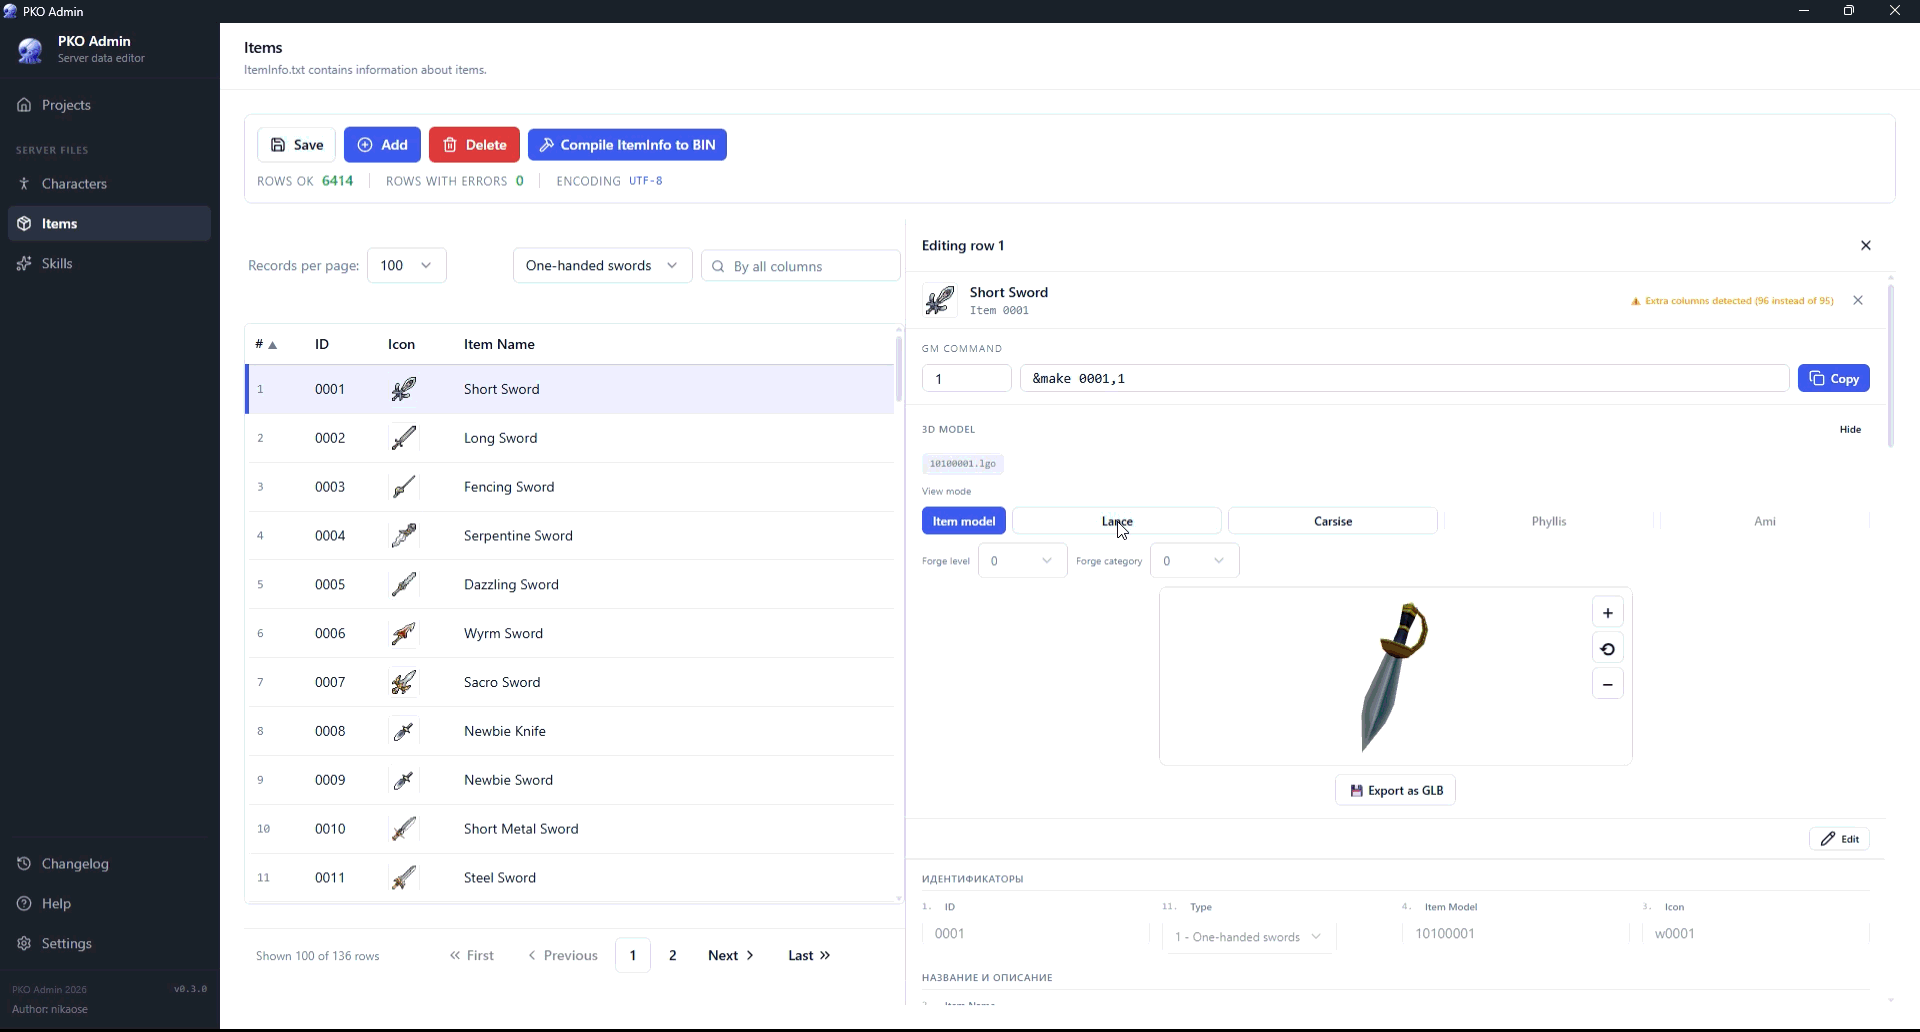
Task: Click the search By all columns field
Action: click(810, 266)
